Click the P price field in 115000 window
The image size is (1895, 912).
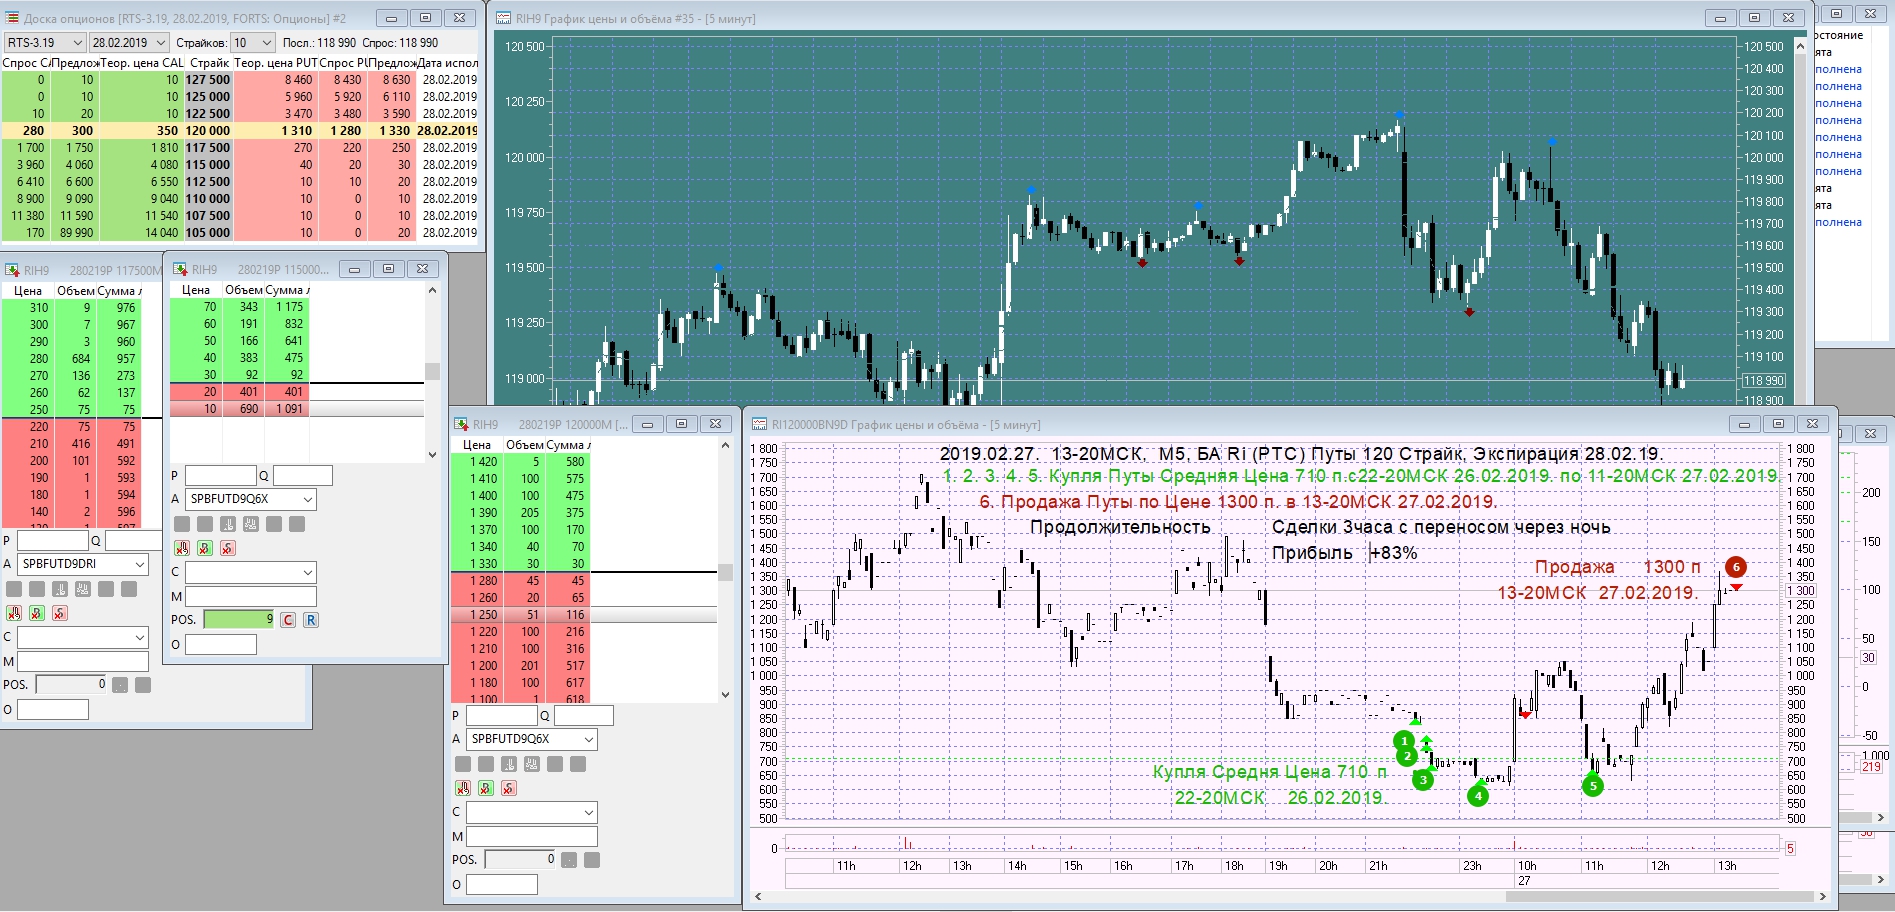pyautogui.click(x=221, y=476)
